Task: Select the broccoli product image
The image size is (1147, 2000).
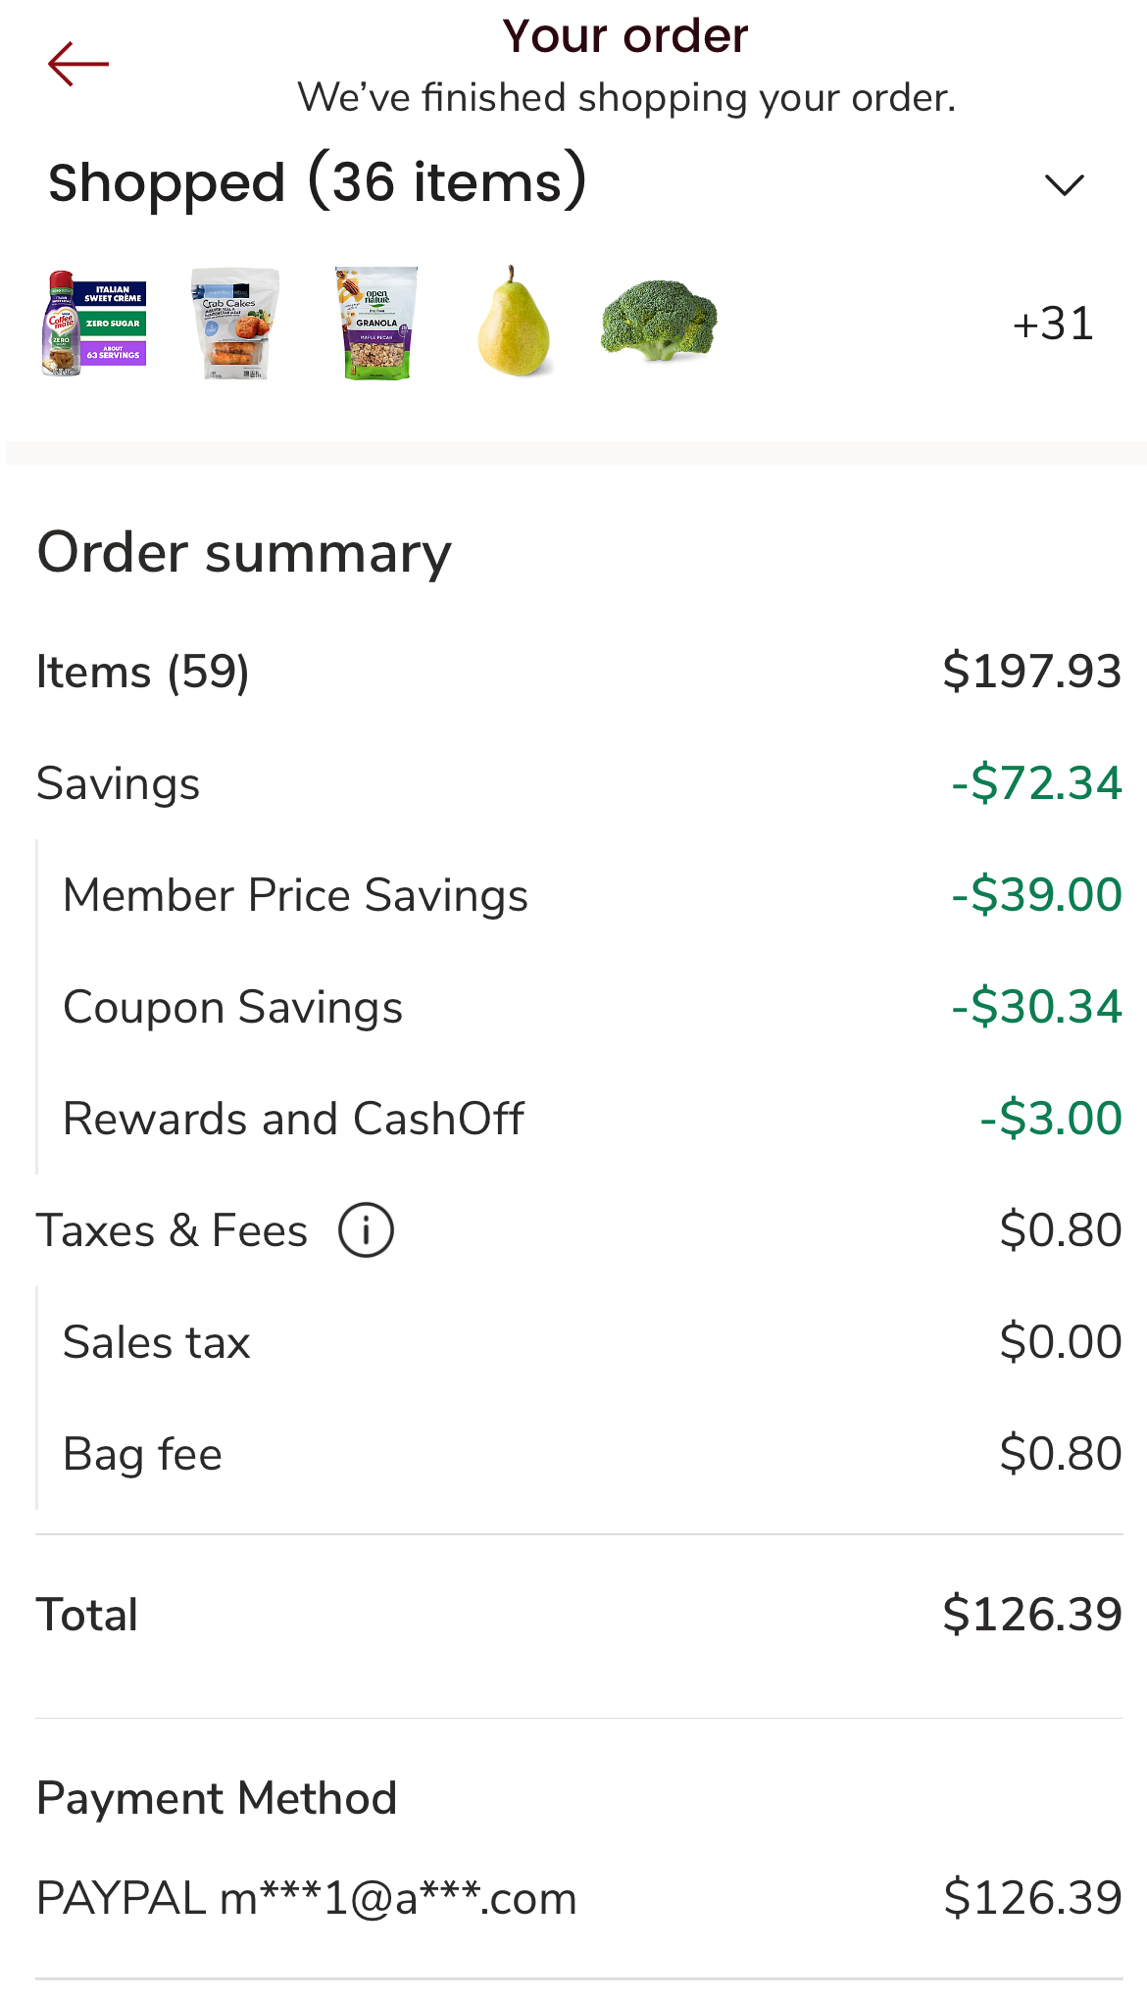Action: coord(659,320)
